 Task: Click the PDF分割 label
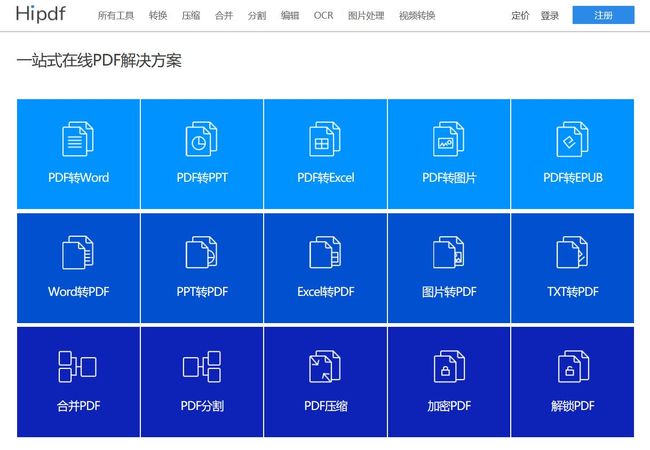coord(202,406)
